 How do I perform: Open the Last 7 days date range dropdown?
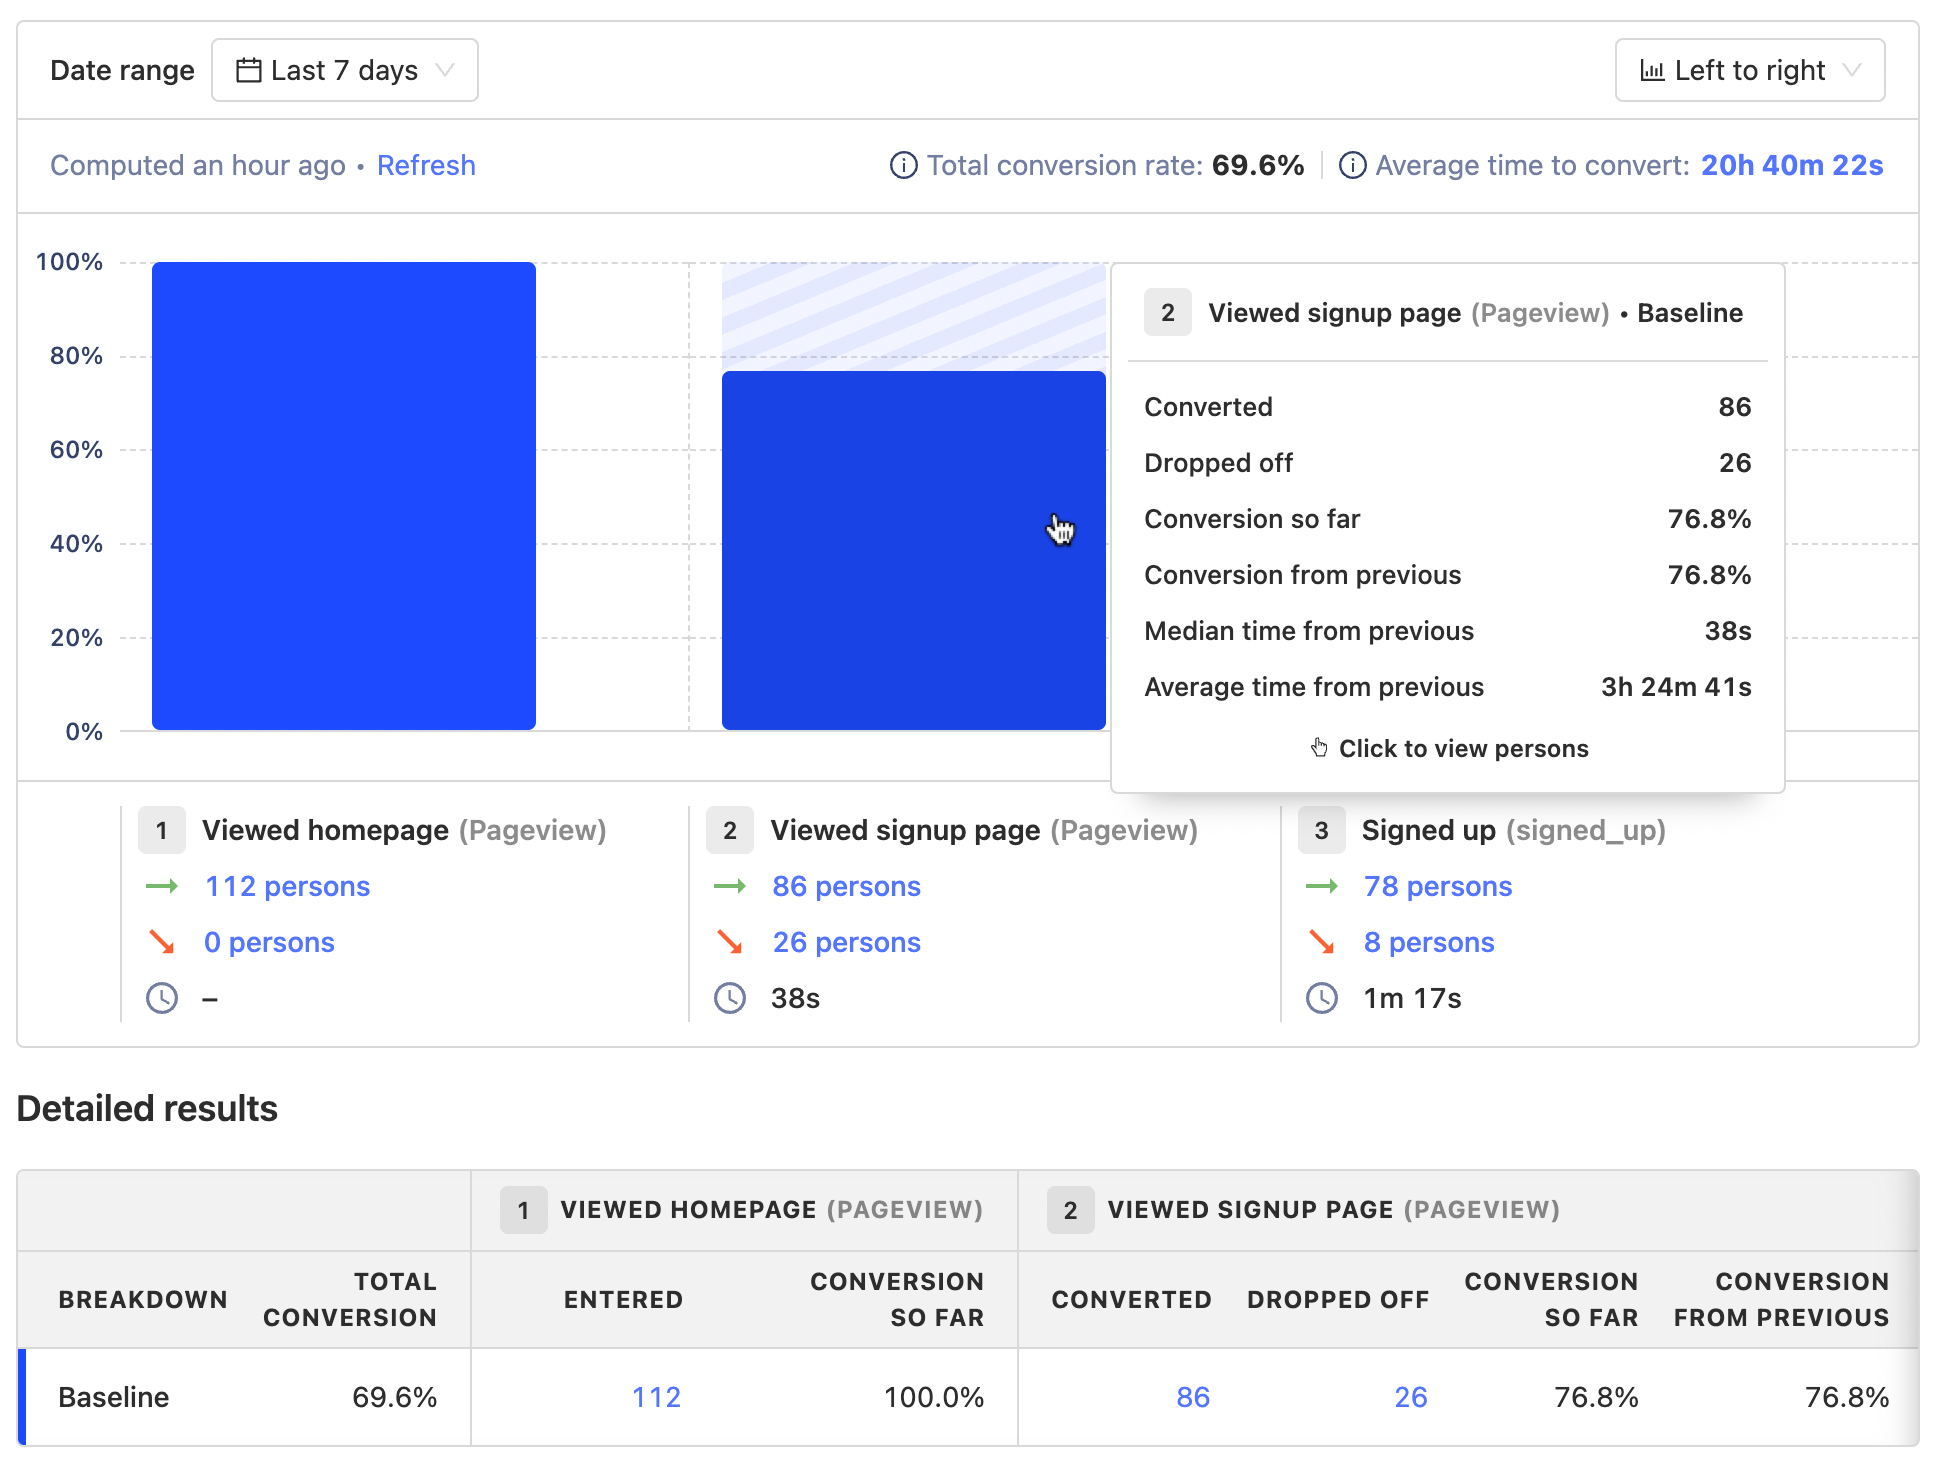tap(344, 69)
